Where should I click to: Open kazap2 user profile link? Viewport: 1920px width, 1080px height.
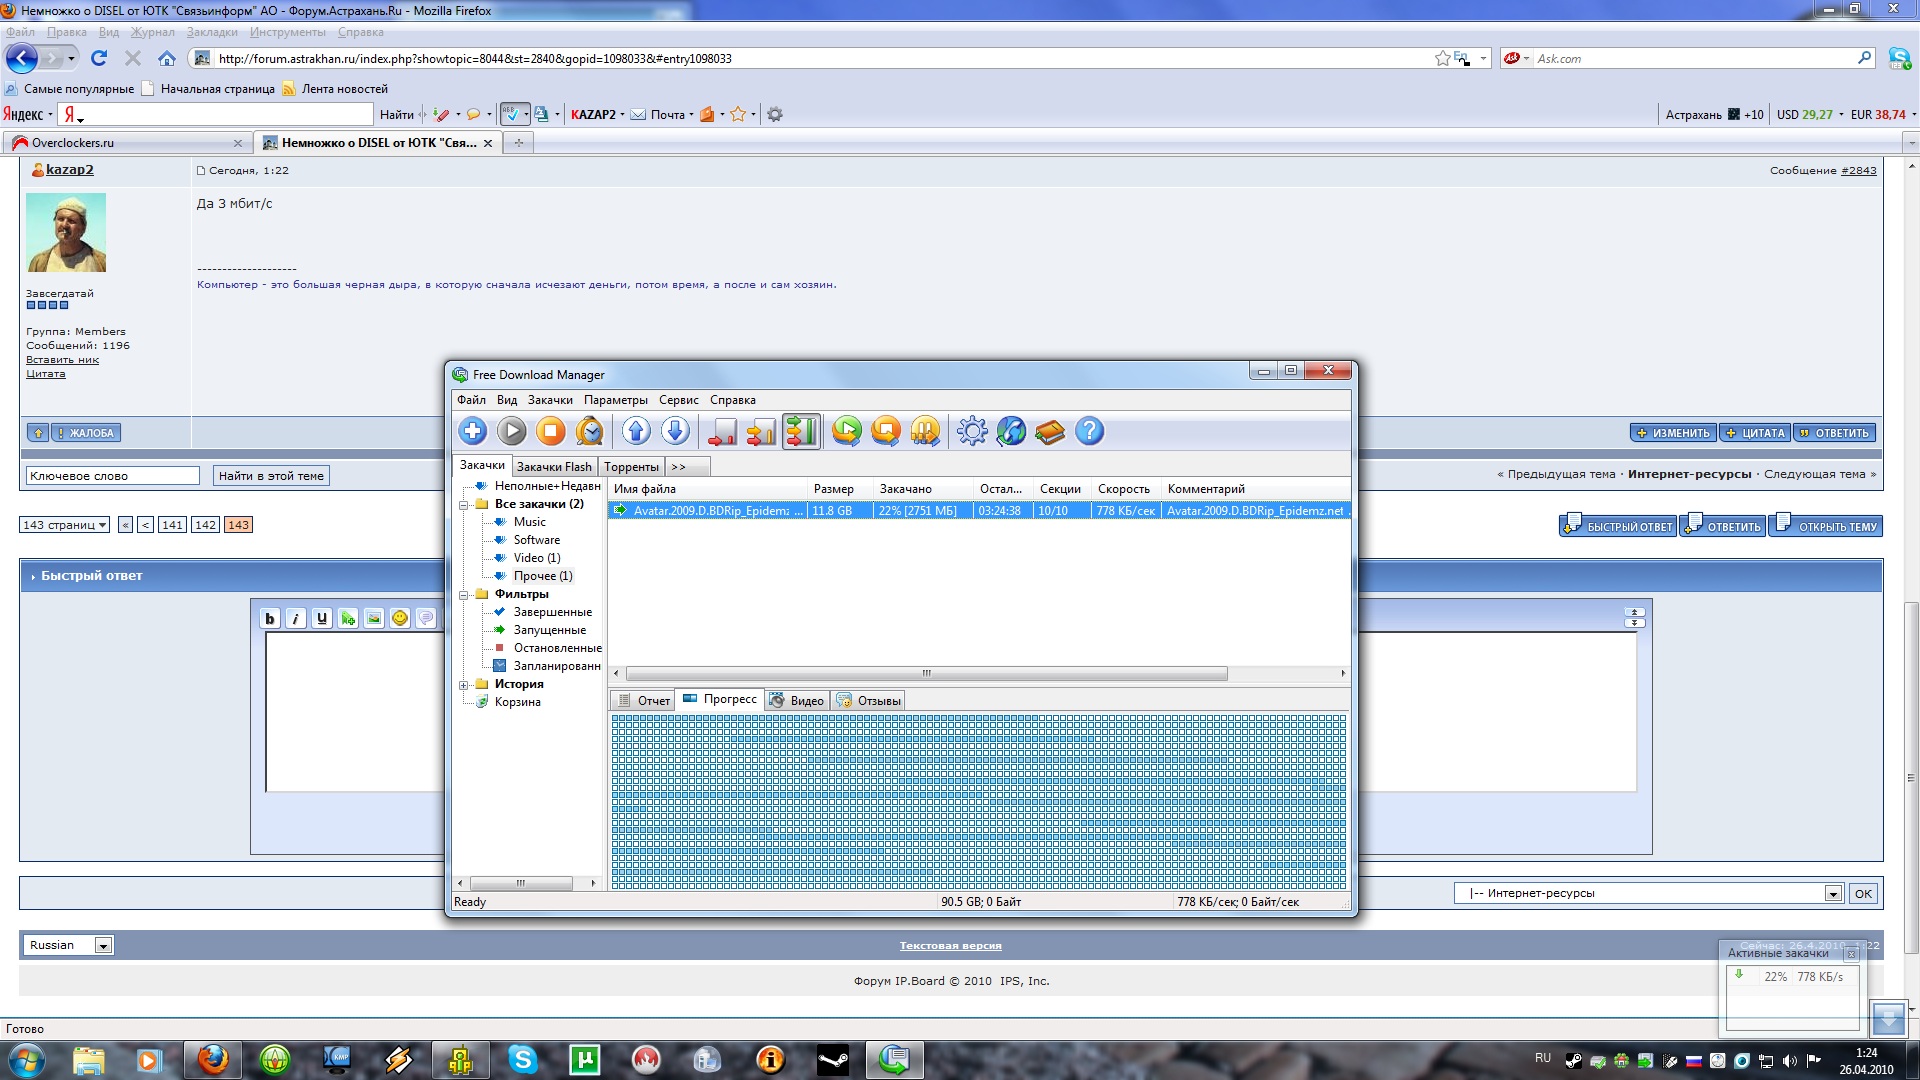coord(69,170)
